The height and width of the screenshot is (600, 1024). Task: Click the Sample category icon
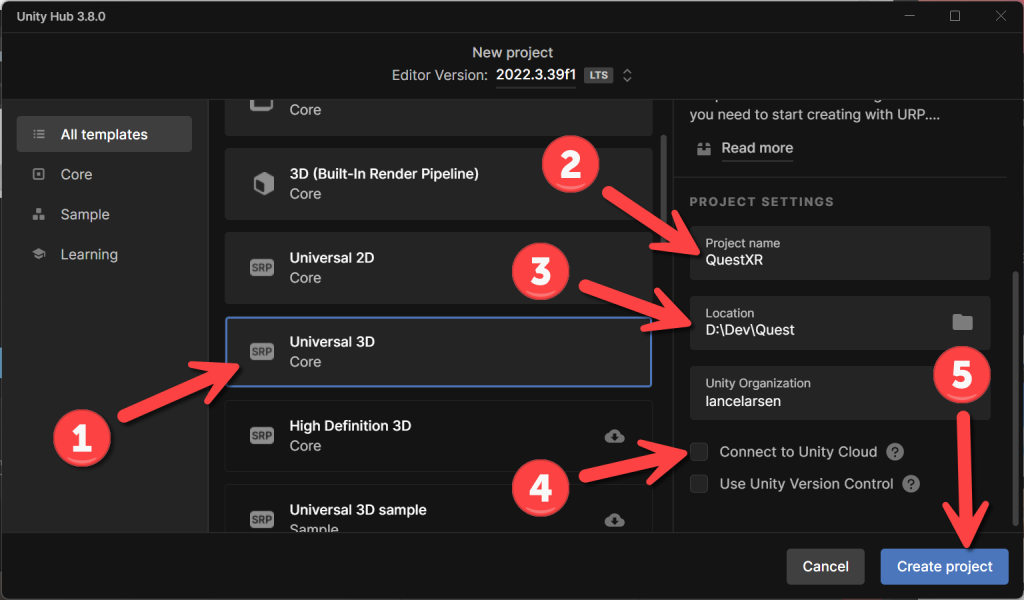pyautogui.click(x=39, y=214)
